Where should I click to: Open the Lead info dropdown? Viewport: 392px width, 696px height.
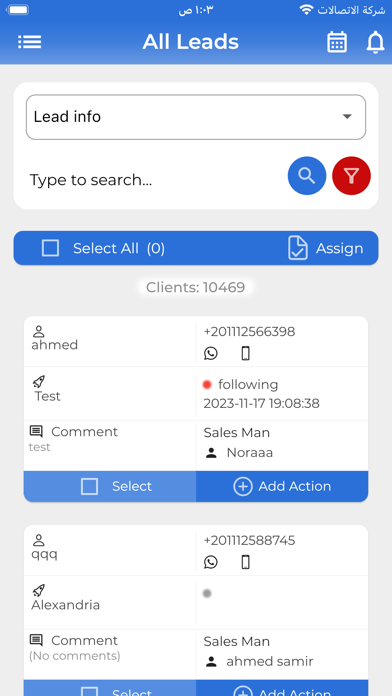click(x=196, y=117)
